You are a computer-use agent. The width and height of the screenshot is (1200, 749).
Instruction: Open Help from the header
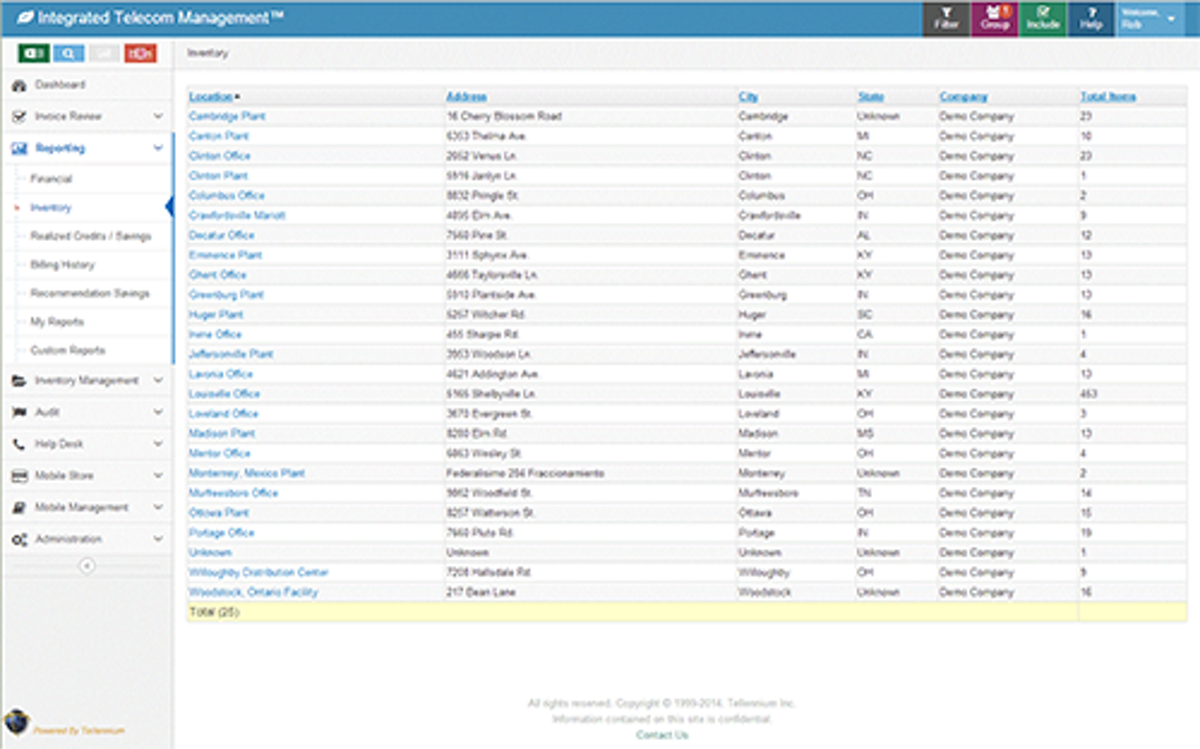[1091, 19]
